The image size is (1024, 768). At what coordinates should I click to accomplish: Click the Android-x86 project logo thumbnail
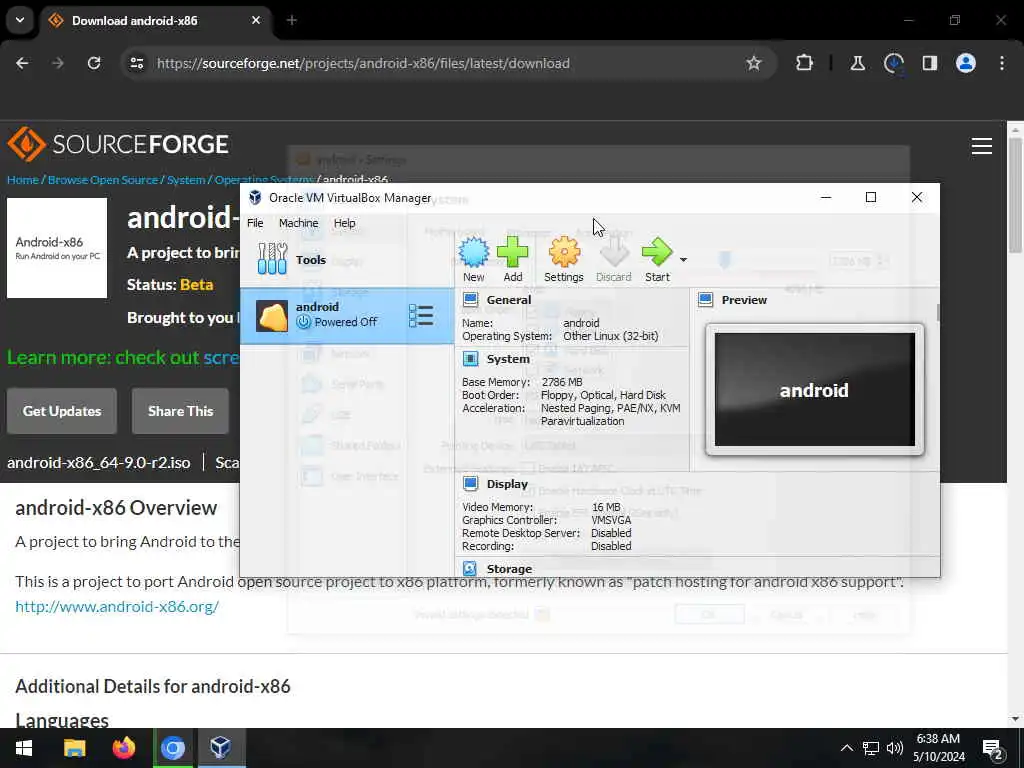(x=57, y=248)
